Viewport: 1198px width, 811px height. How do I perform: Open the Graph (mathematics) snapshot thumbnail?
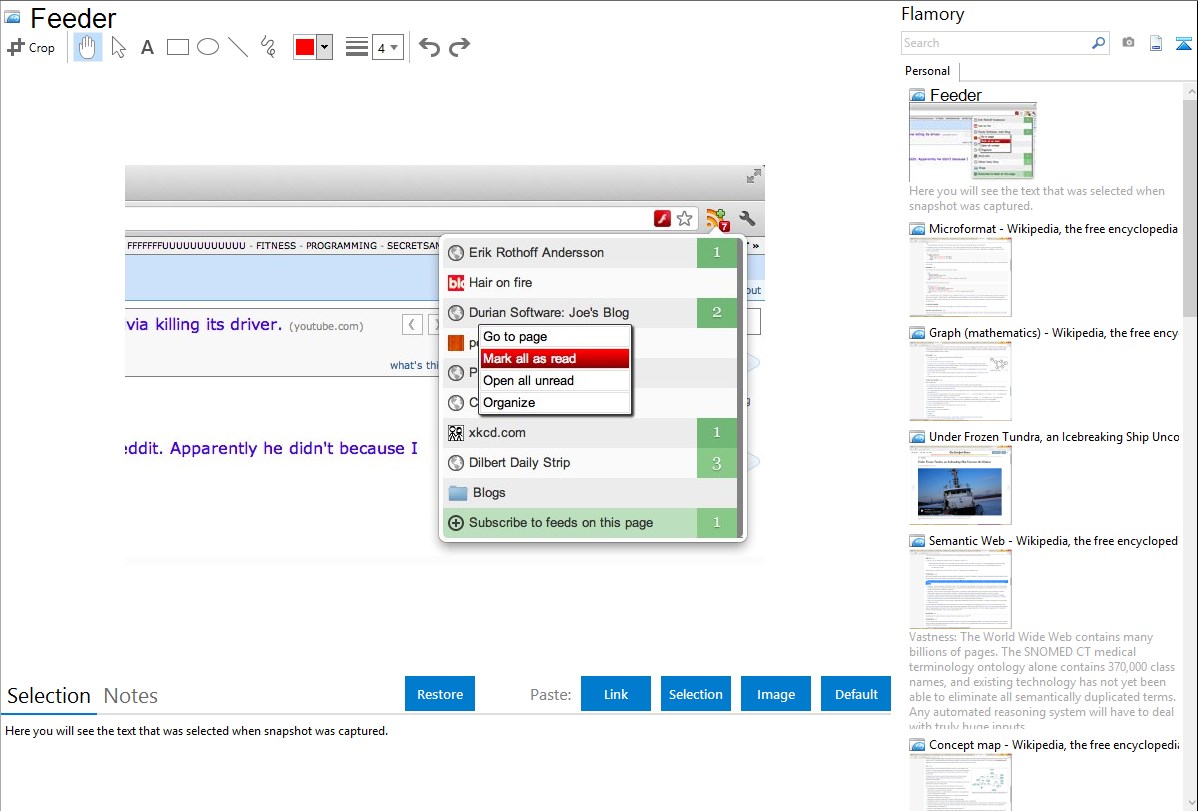coord(960,381)
